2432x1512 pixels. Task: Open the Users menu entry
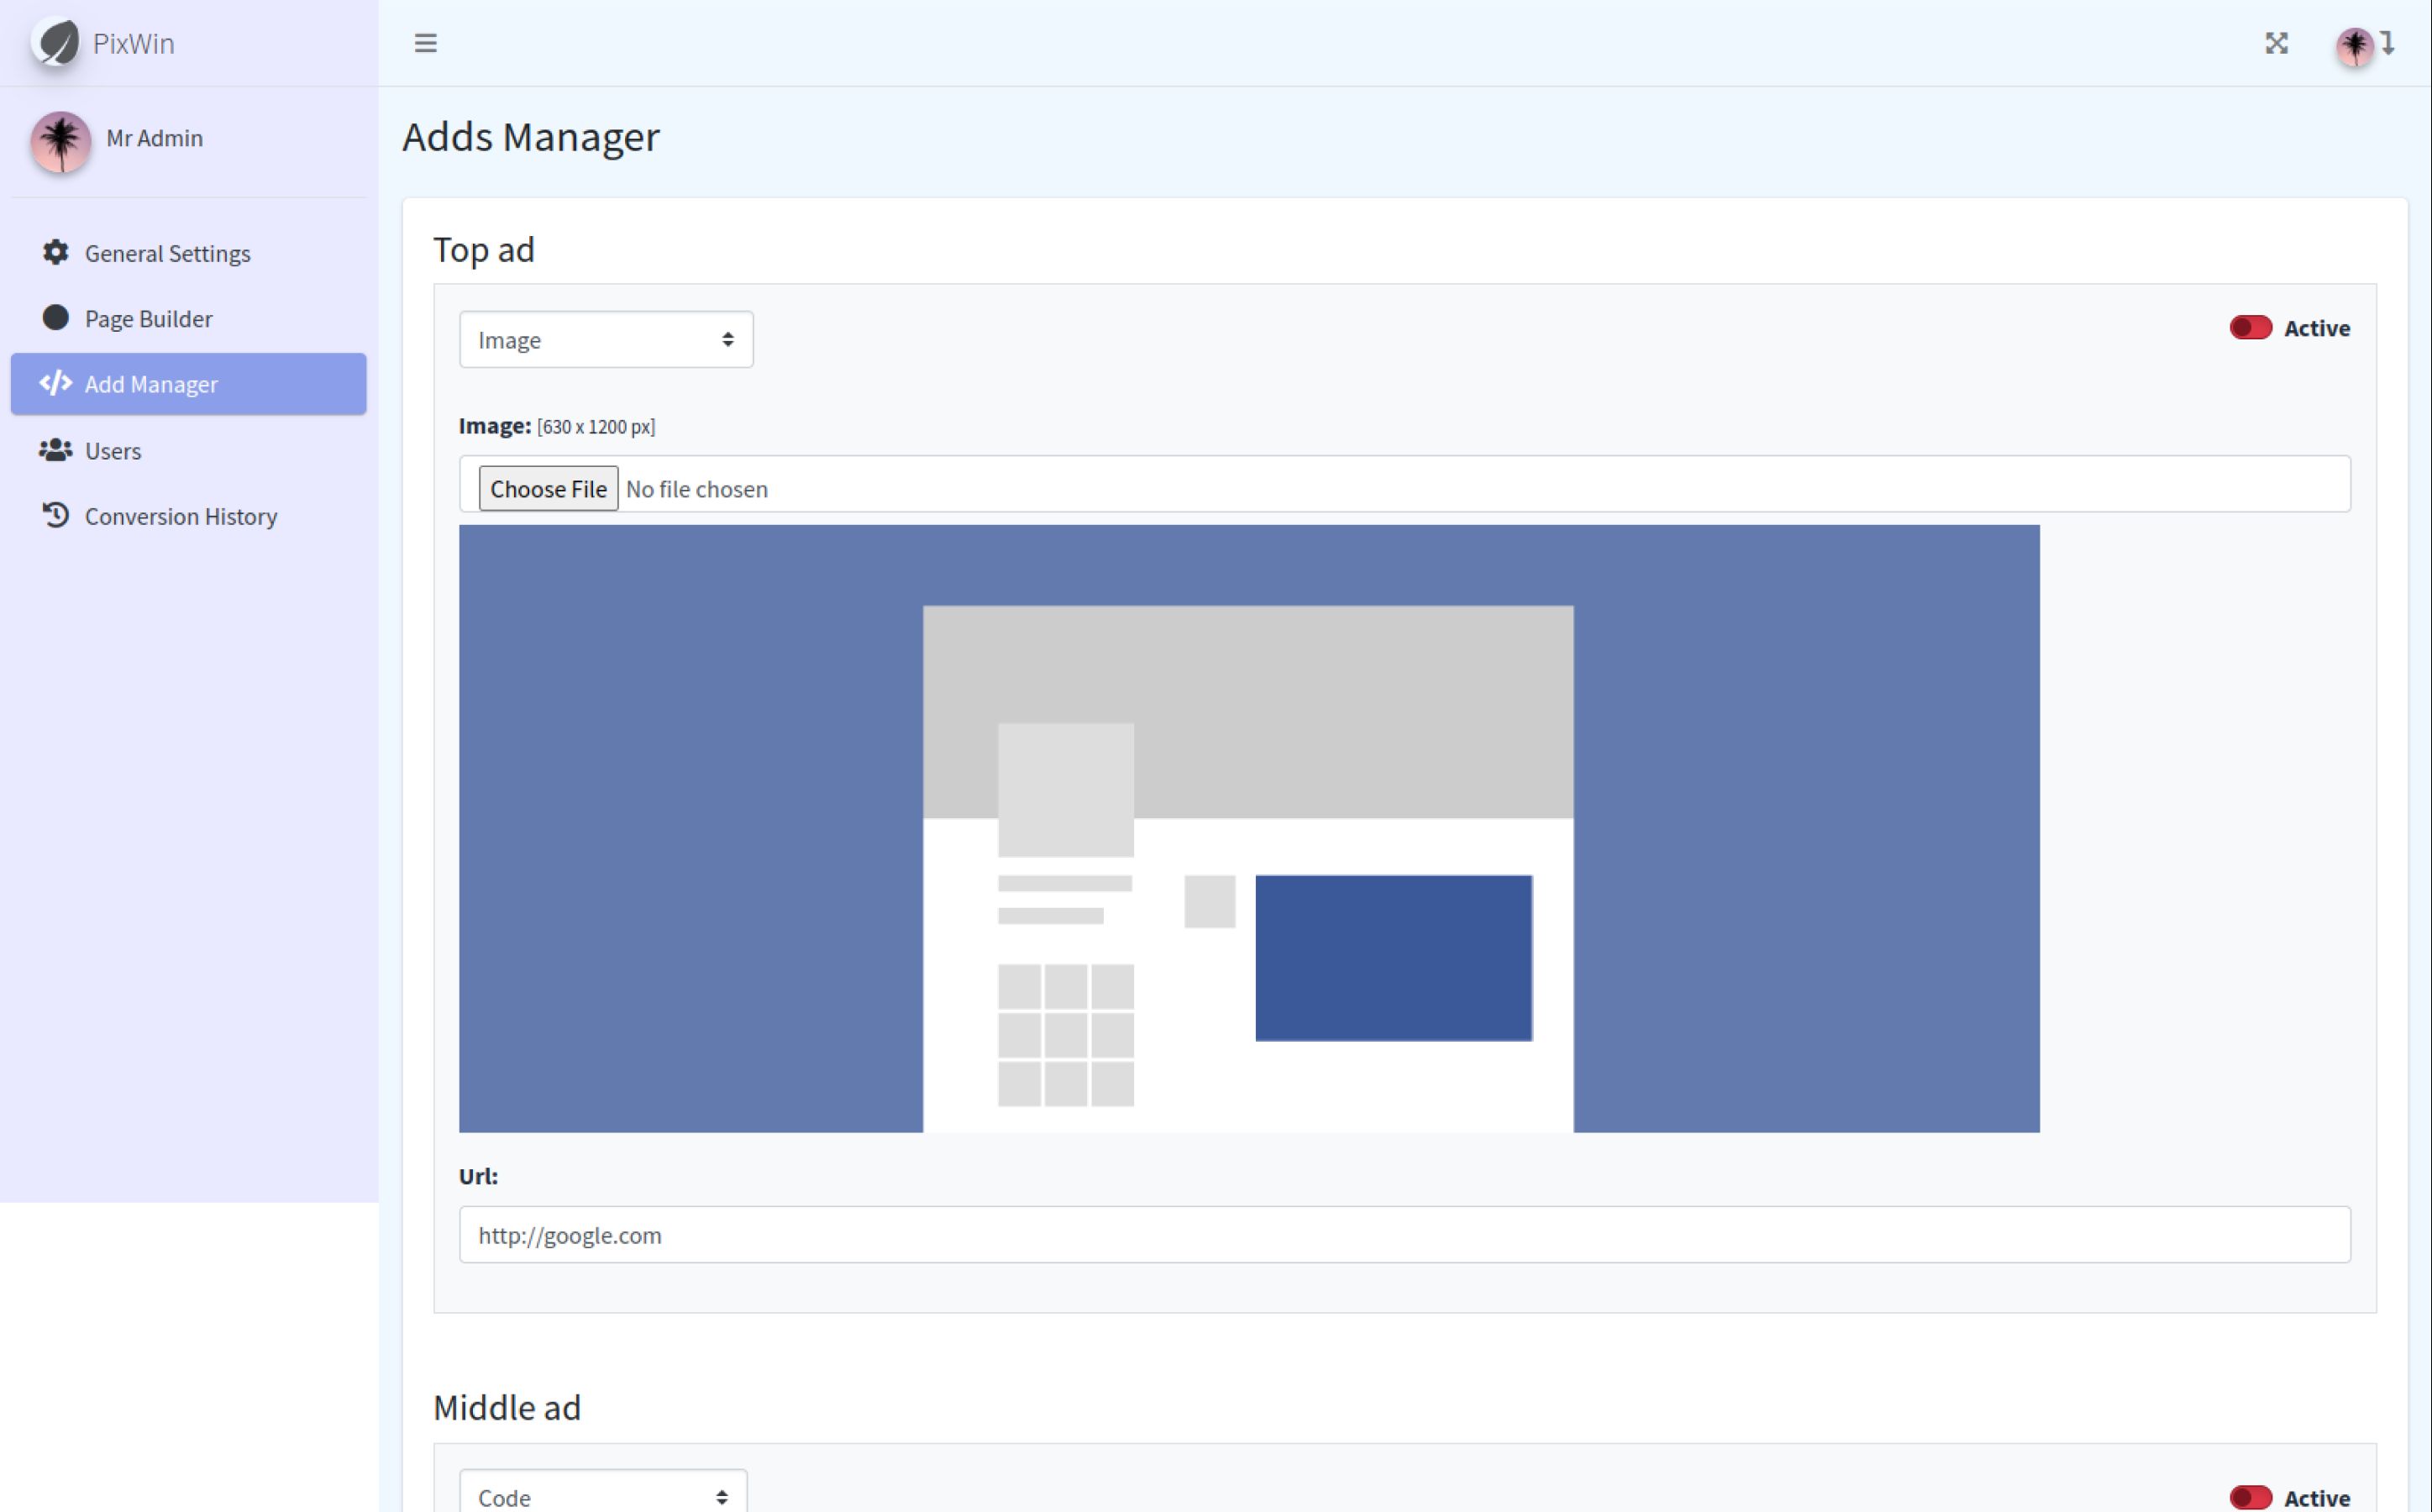tap(112, 451)
